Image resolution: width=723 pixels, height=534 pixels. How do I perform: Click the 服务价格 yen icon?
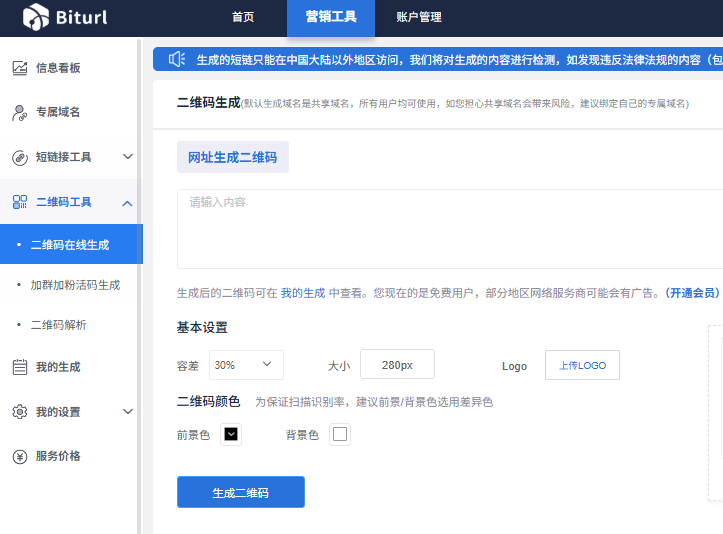[20, 456]
